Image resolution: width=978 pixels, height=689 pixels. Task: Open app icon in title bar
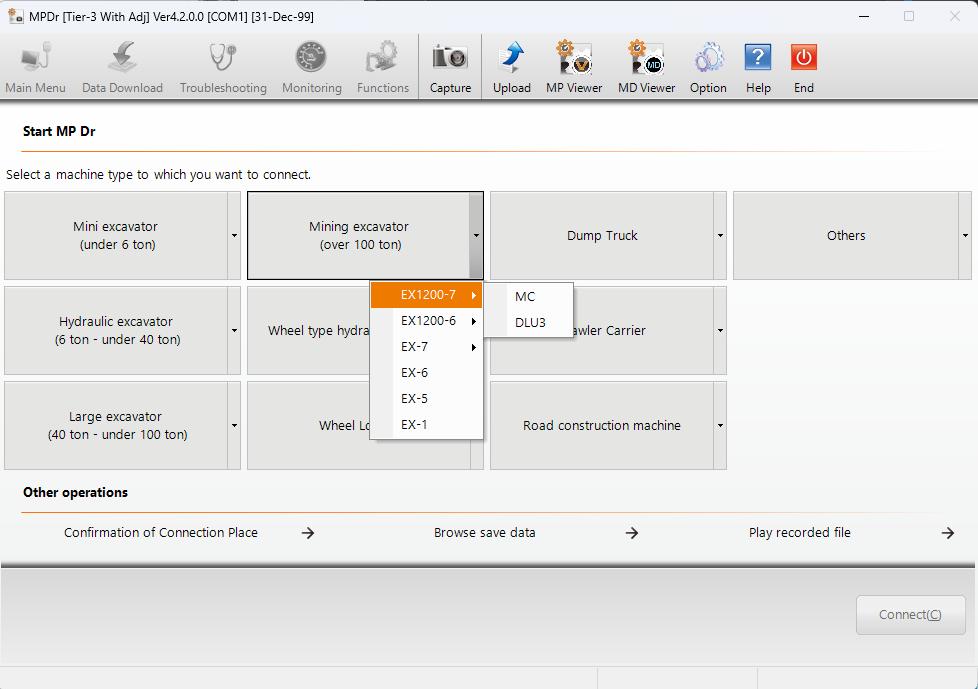pyautogui.click(x=15, y=16)
